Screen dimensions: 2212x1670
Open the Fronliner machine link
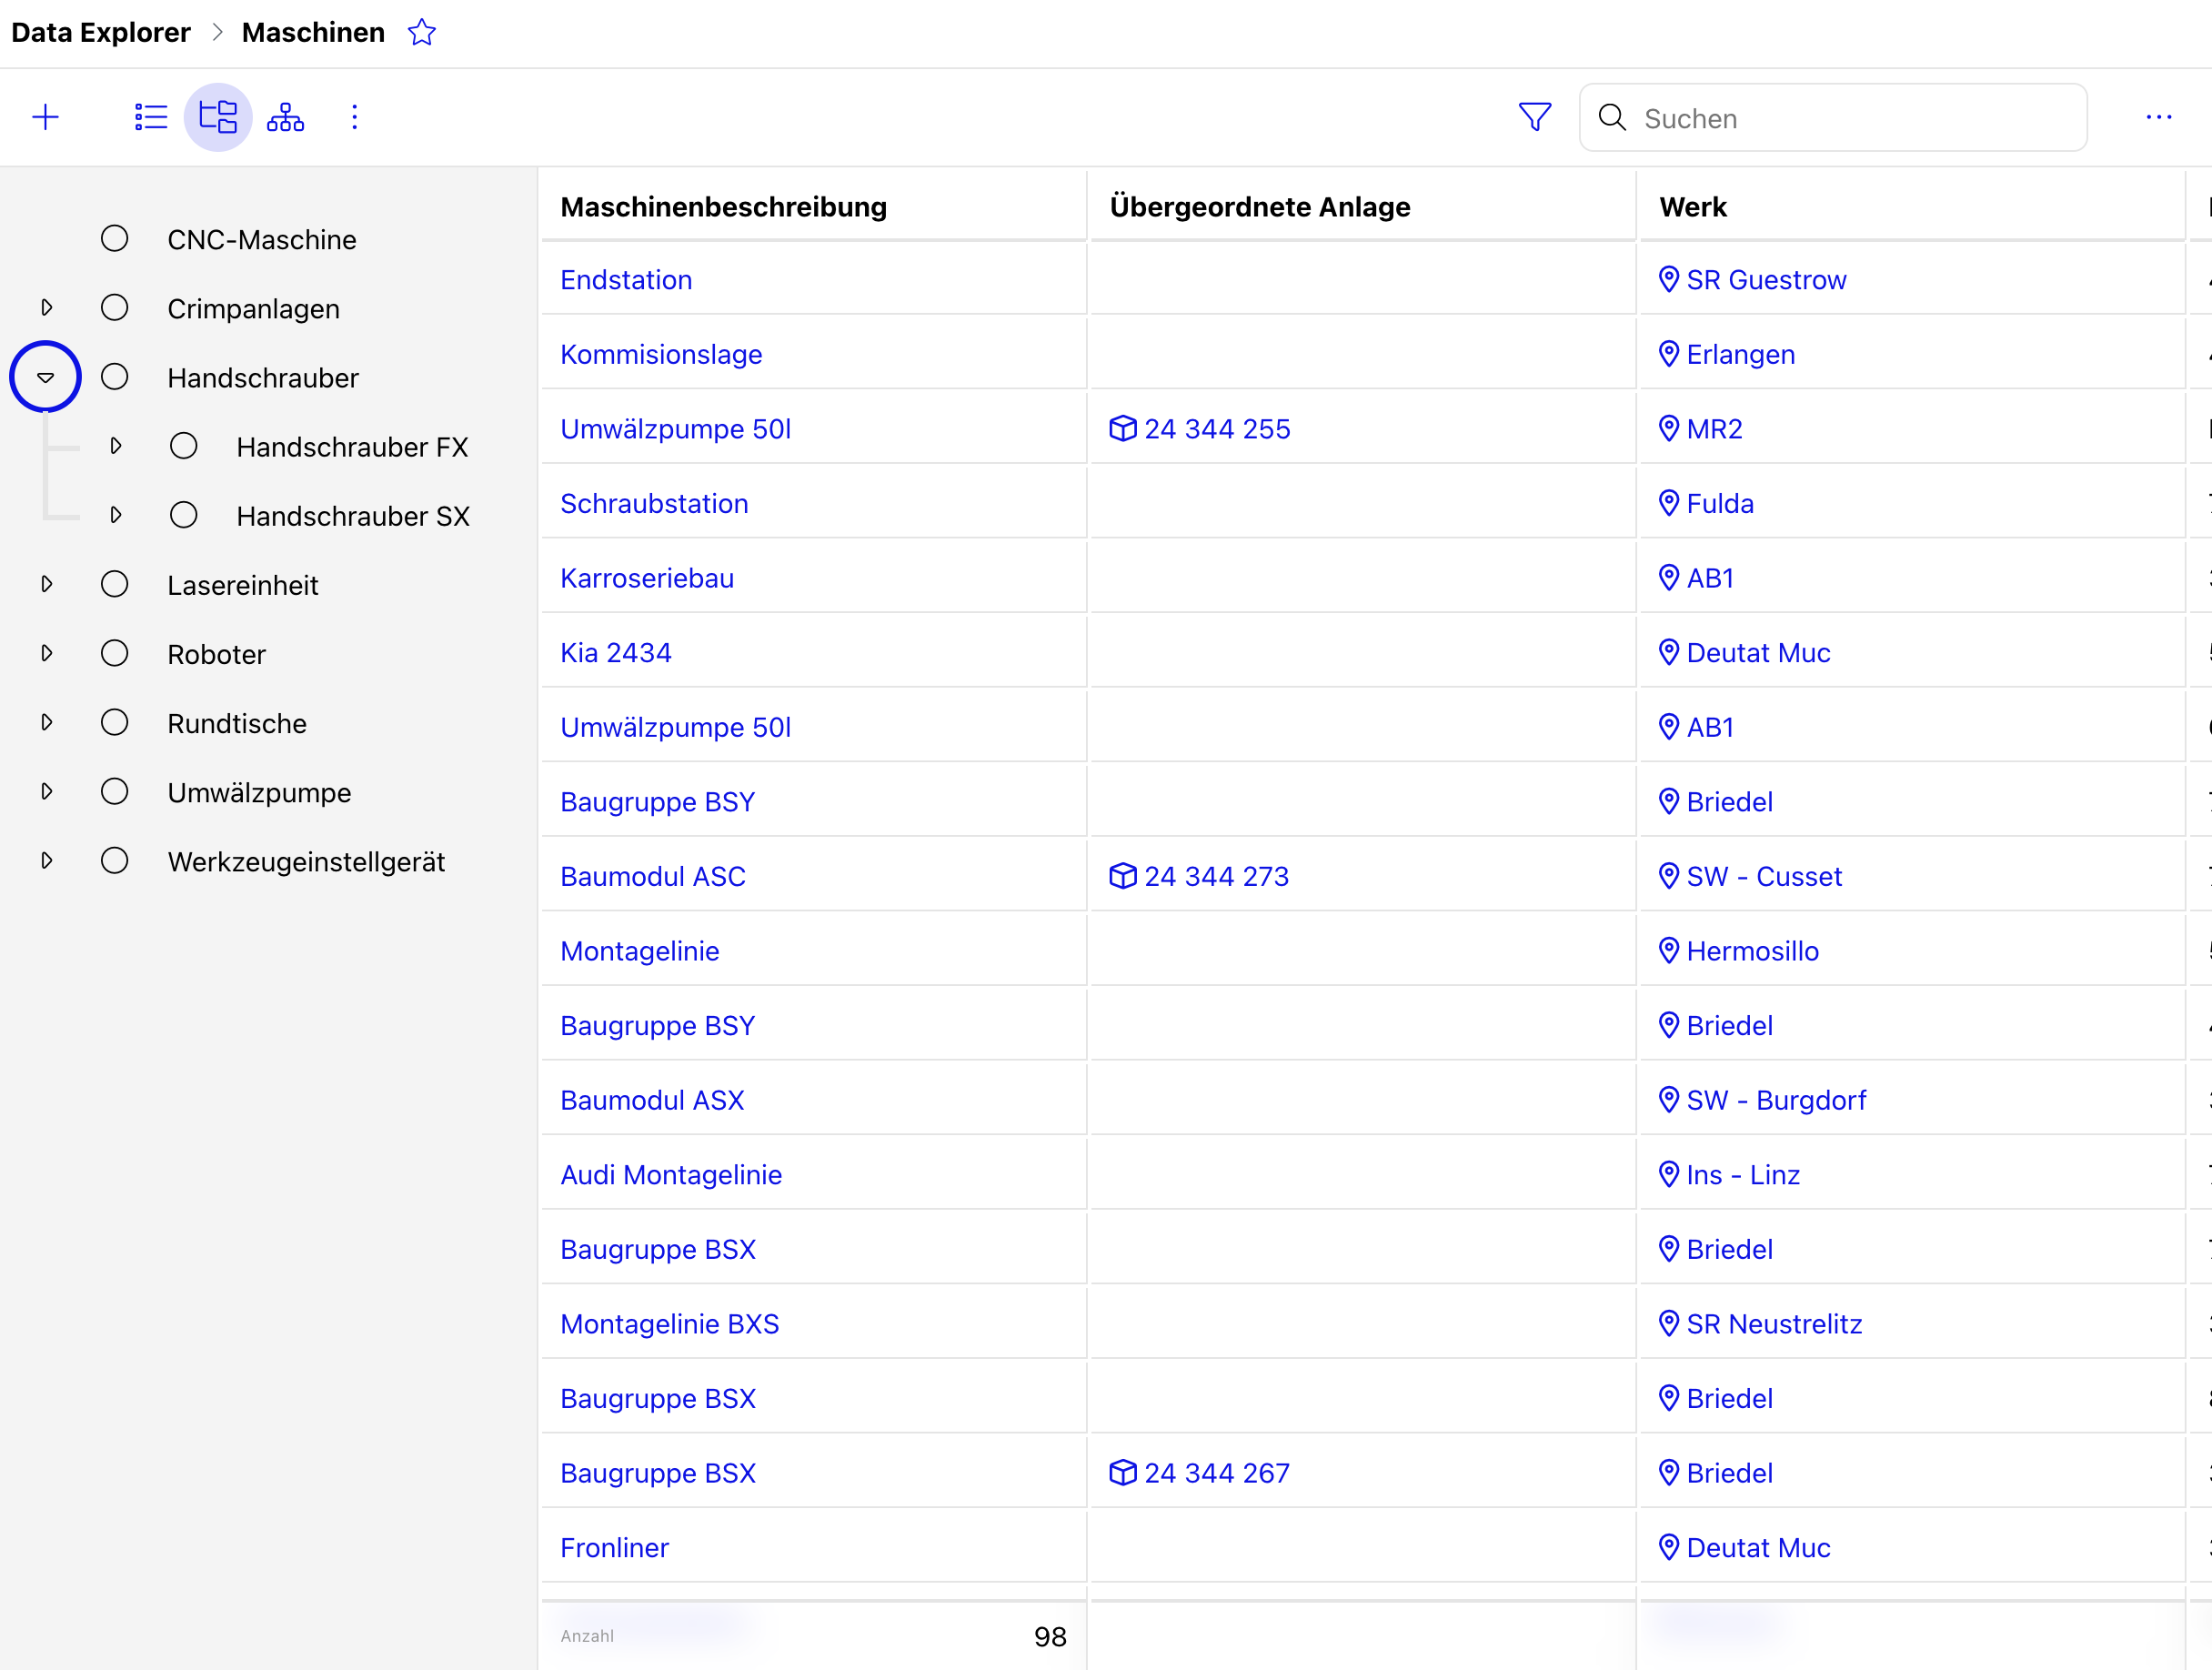pyautogui.click(x=614, y=1548)
